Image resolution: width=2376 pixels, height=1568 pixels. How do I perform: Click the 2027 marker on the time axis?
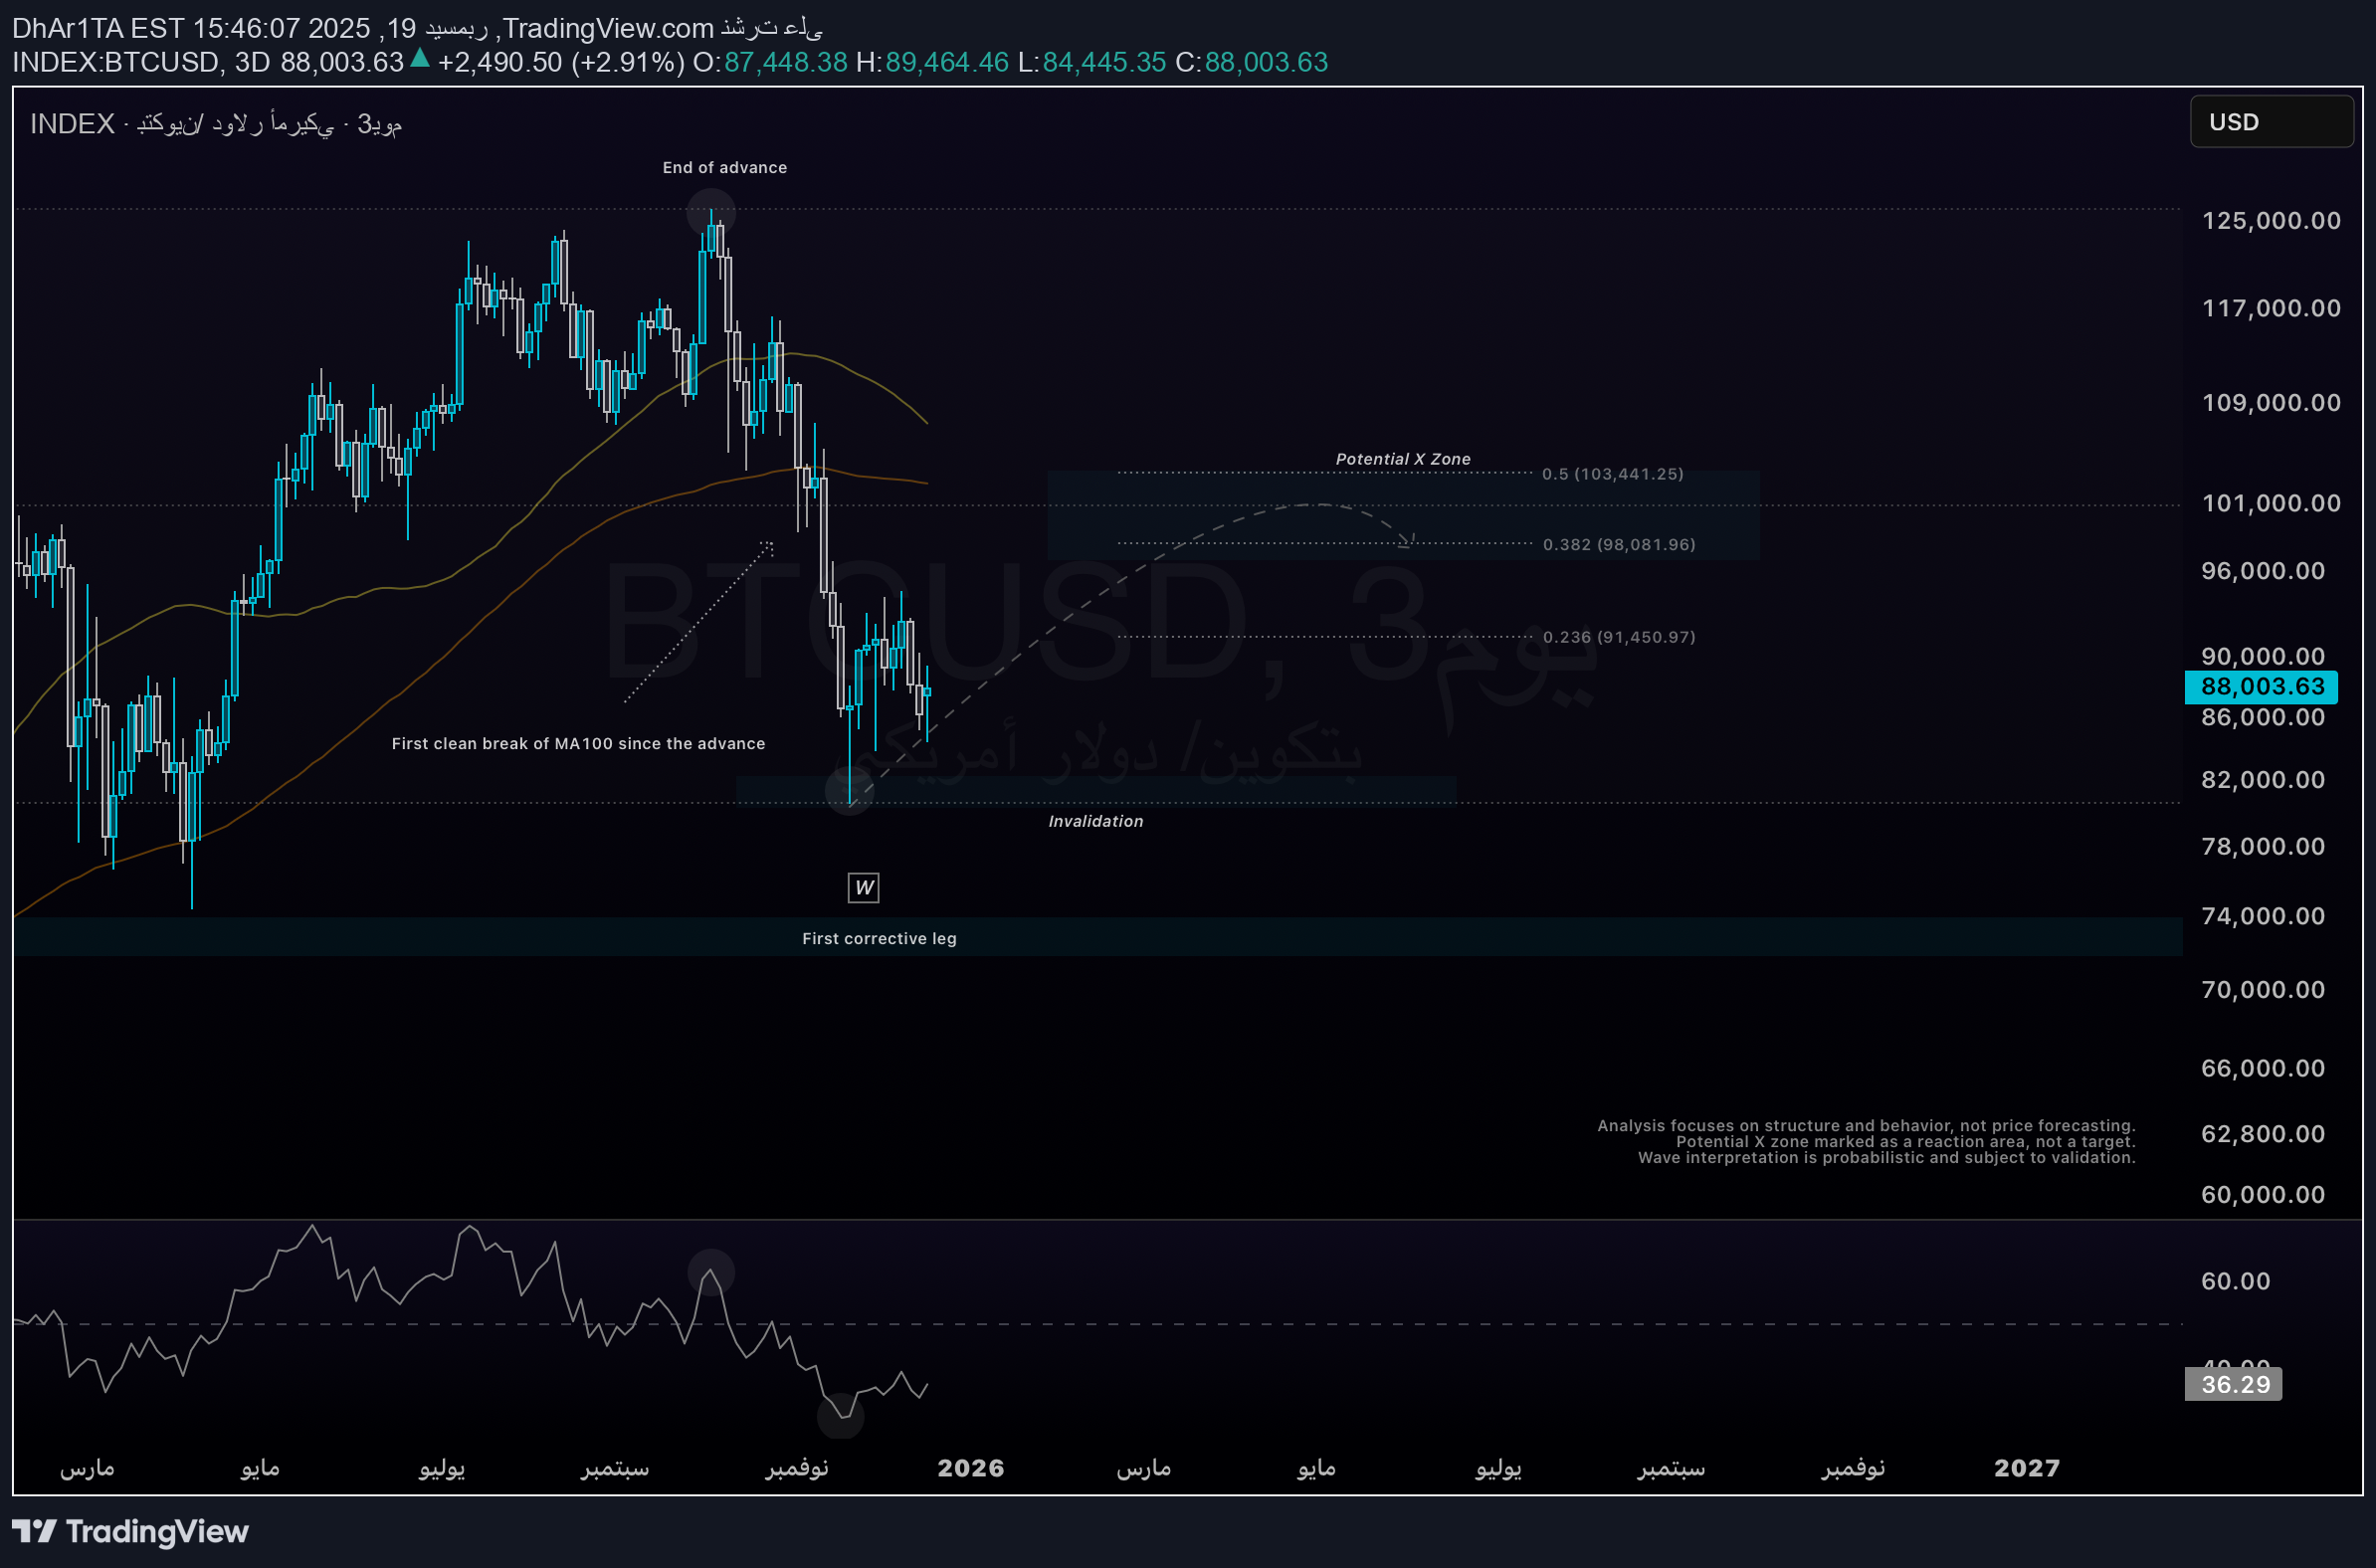[x=2026, y=1468]
